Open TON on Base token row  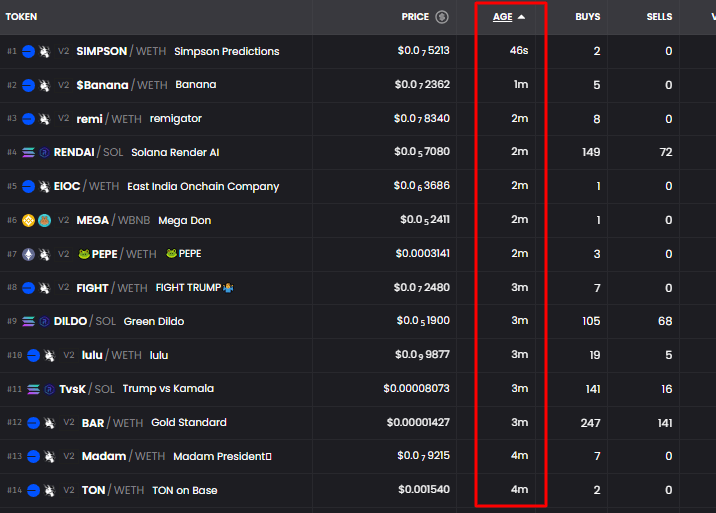pos(358,490)
